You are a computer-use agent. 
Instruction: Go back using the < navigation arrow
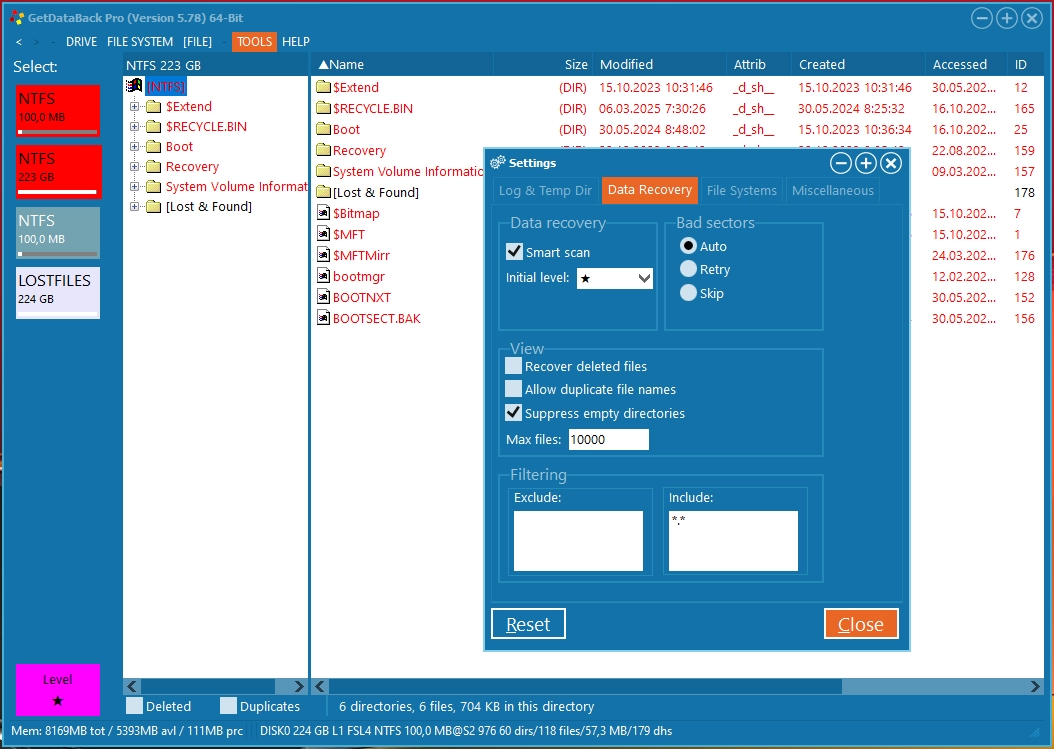pos(19,42)
